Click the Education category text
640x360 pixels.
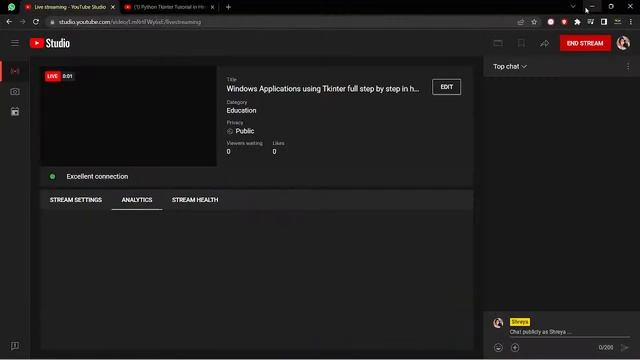241,110
